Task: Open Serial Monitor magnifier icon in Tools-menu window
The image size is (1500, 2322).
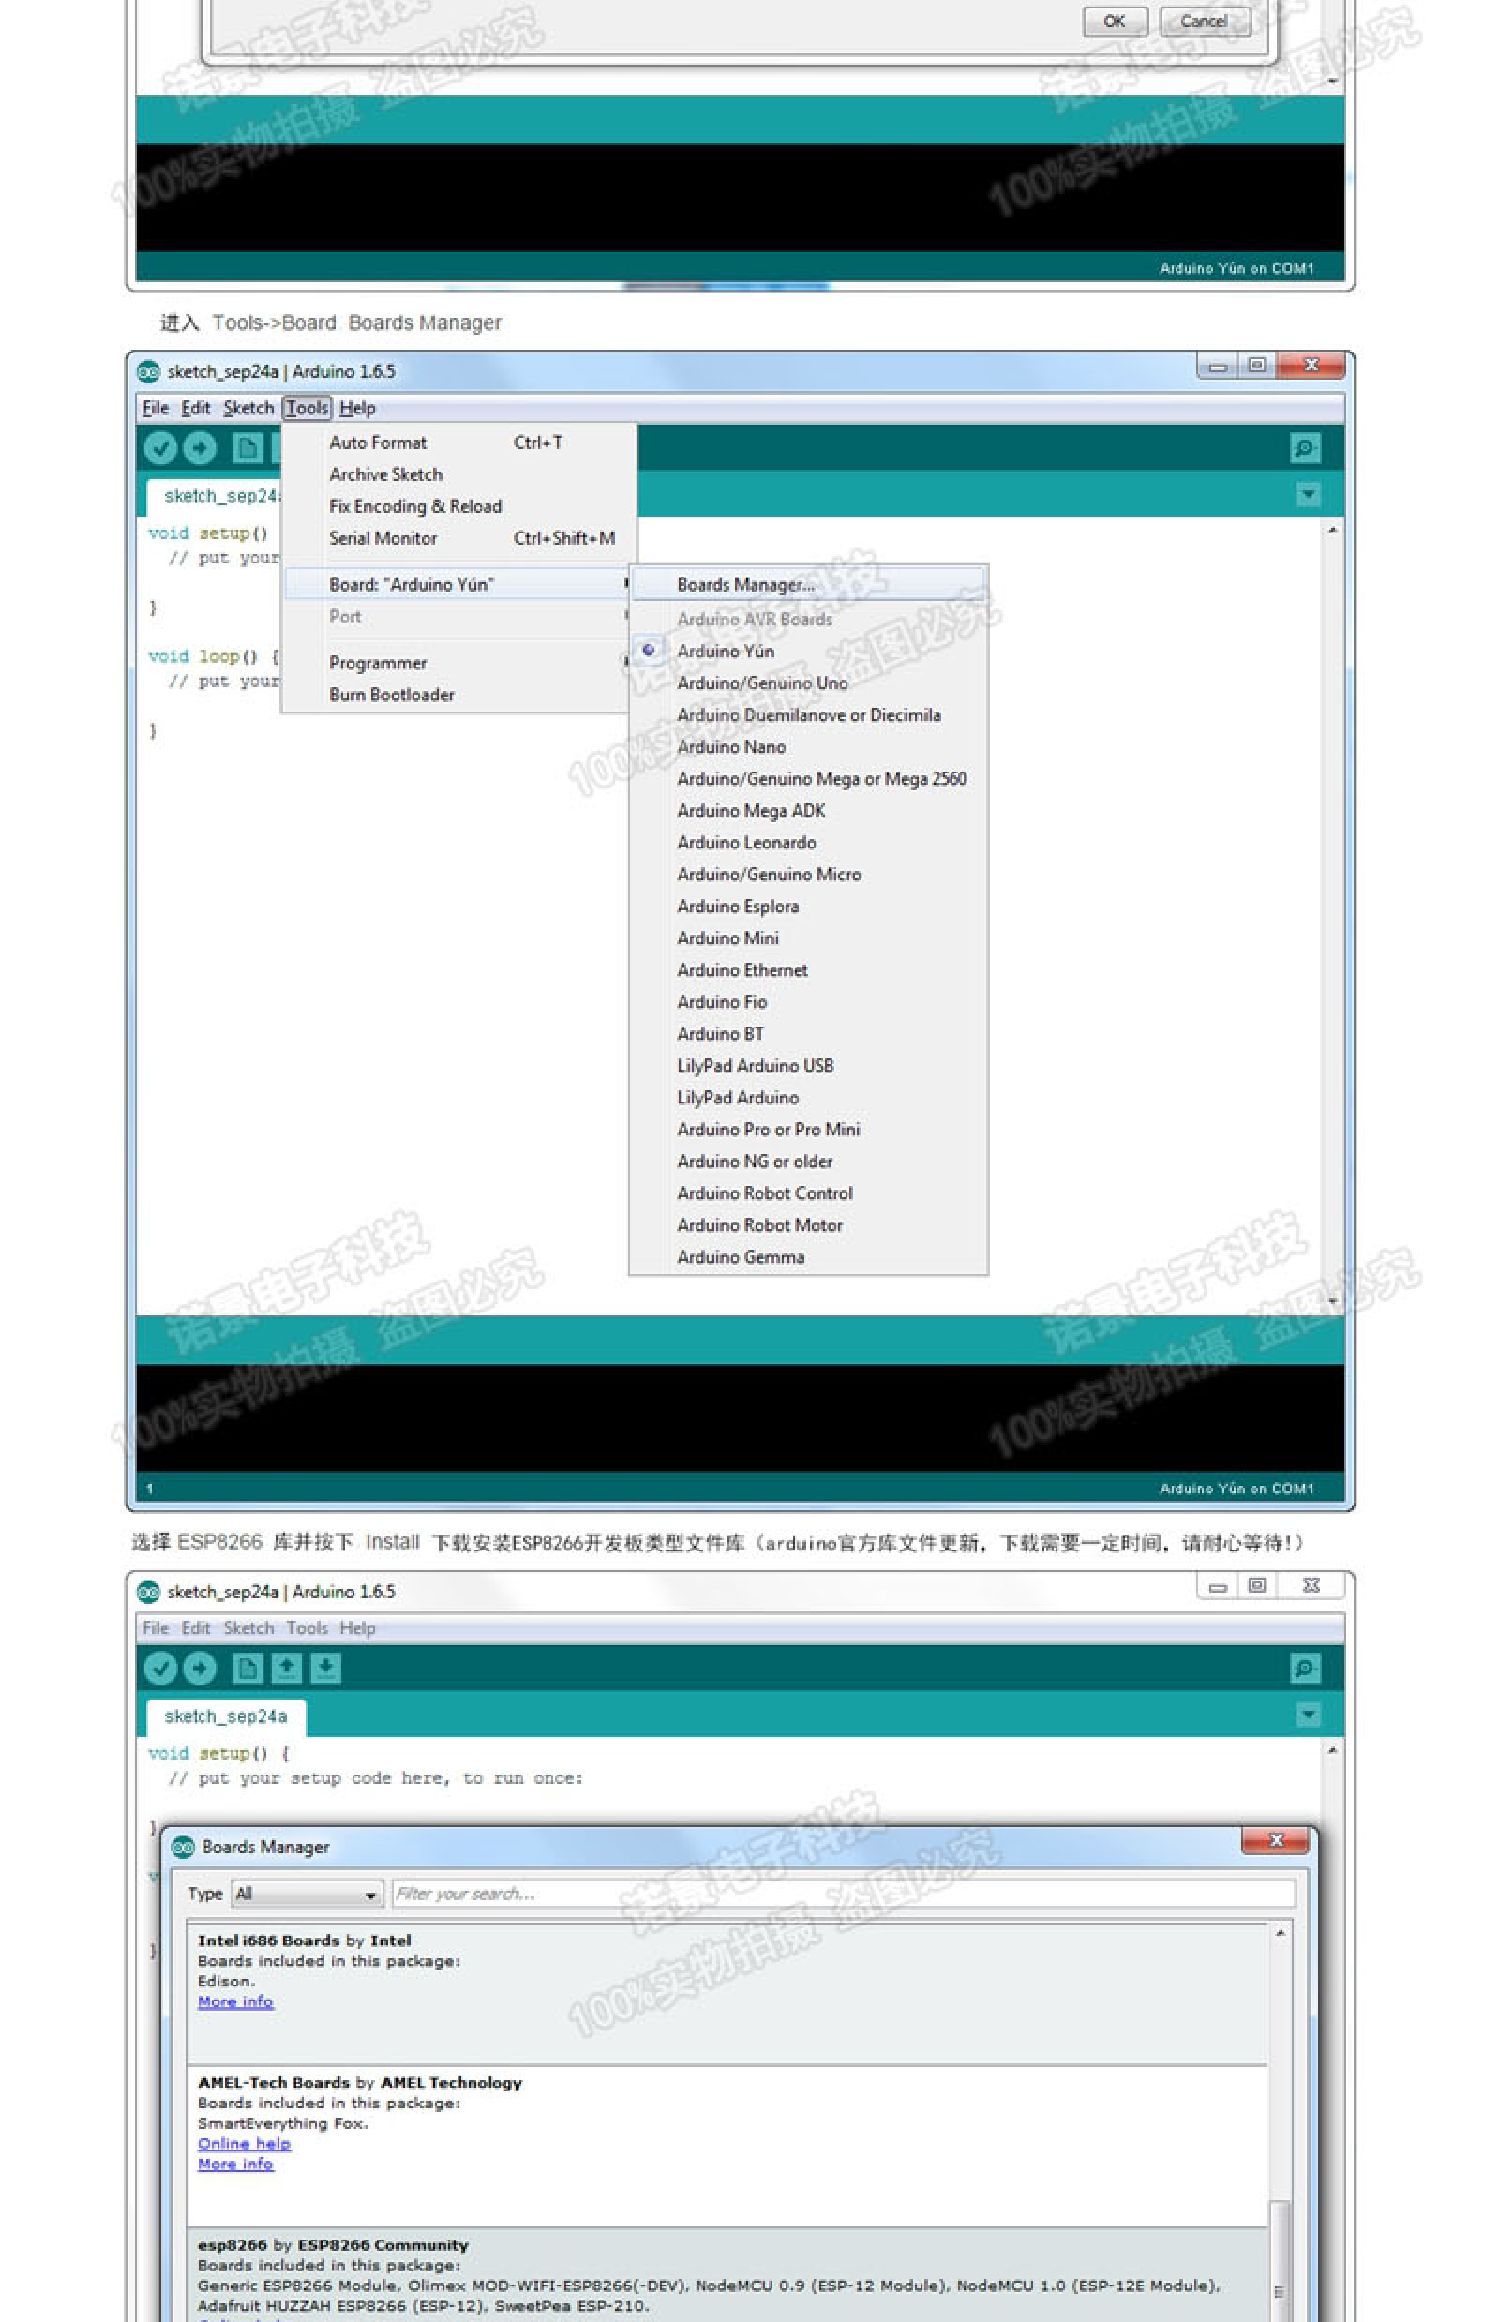Action: 1305,448
